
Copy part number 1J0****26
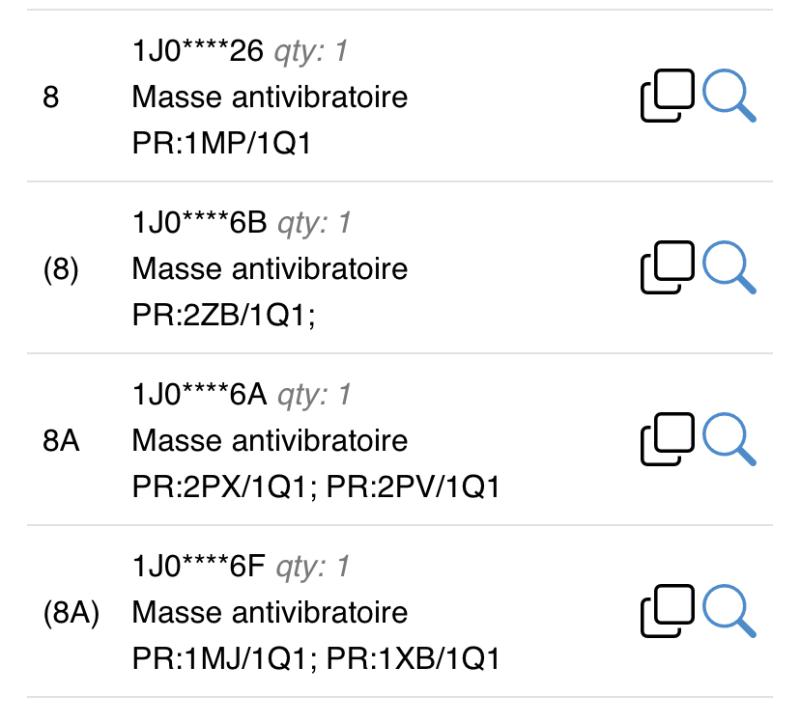tap(667, 95)
